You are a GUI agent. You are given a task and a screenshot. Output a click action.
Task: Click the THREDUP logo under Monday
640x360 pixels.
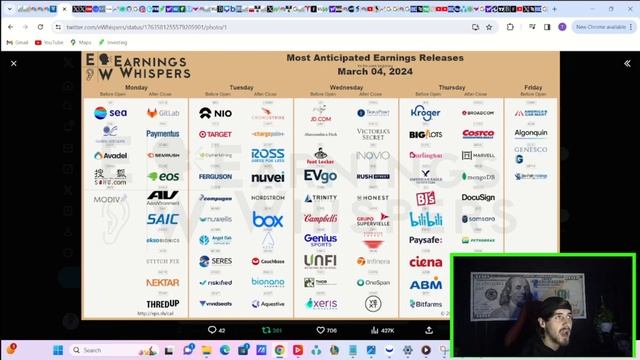163,304
